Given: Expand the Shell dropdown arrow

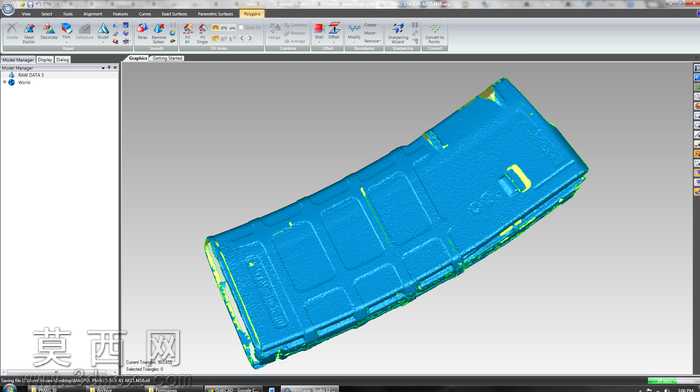Looking at the screenshot, I should [x=319, y=42].
